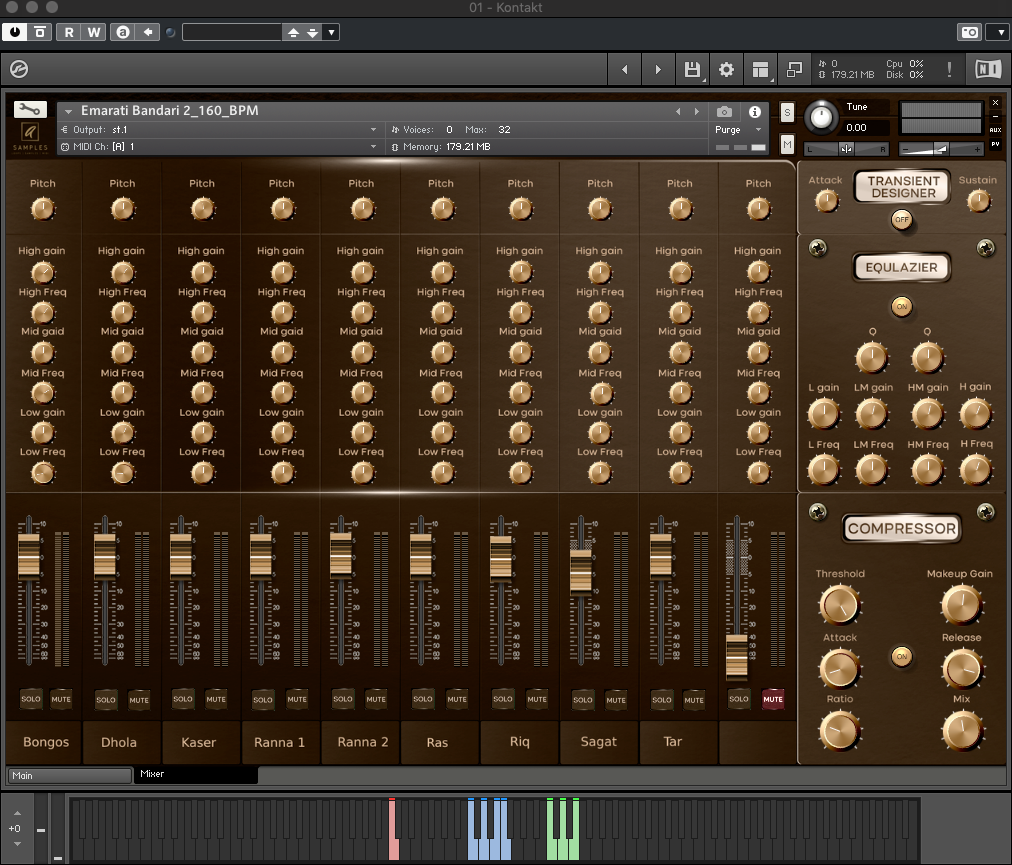Click the instrument pan slider
The width and height of the screenshot is (1012, 865).
click(846, 149)
